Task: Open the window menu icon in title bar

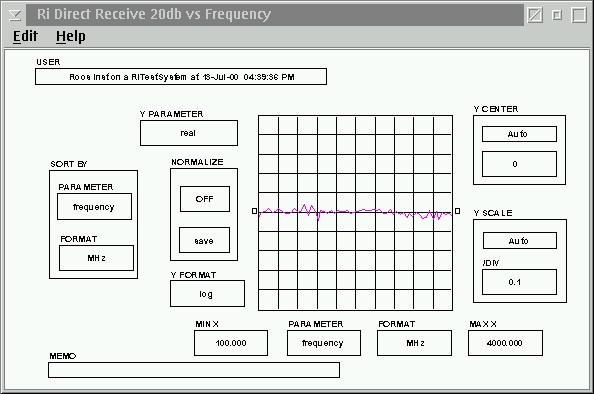Action: pyautogui.click(x=15, y=15)
